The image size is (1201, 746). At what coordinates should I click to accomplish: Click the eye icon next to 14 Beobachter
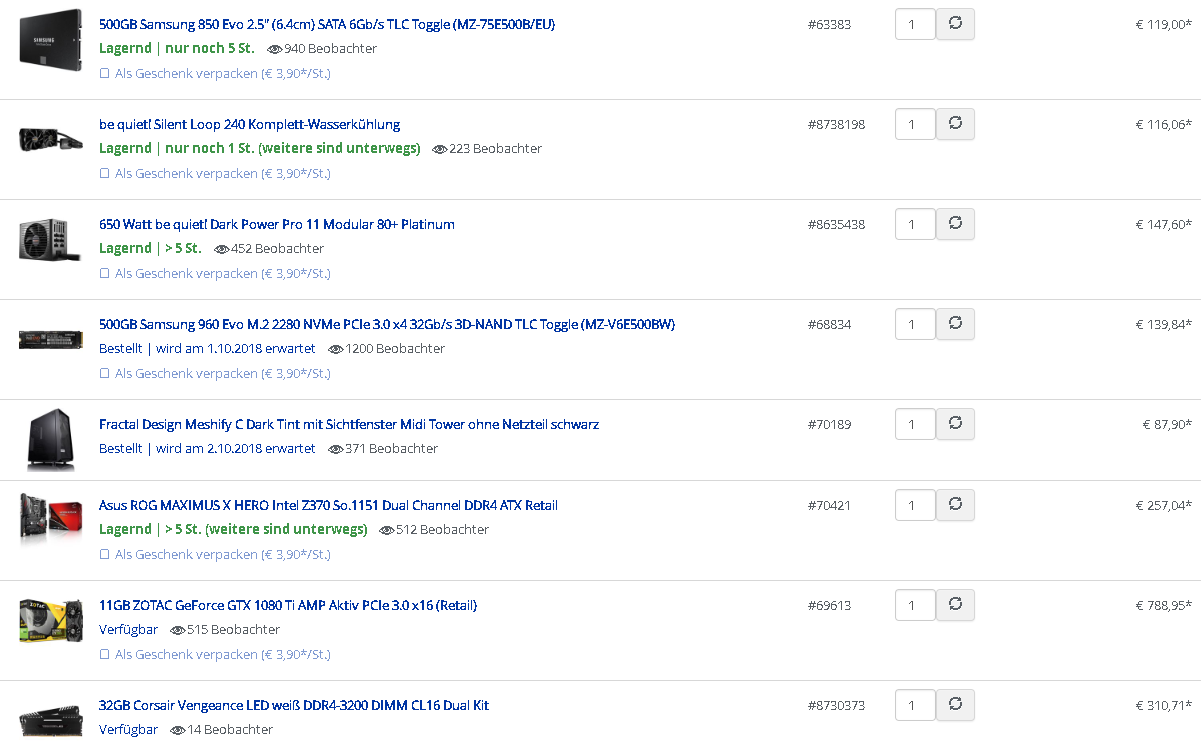(x=178, y=730)
